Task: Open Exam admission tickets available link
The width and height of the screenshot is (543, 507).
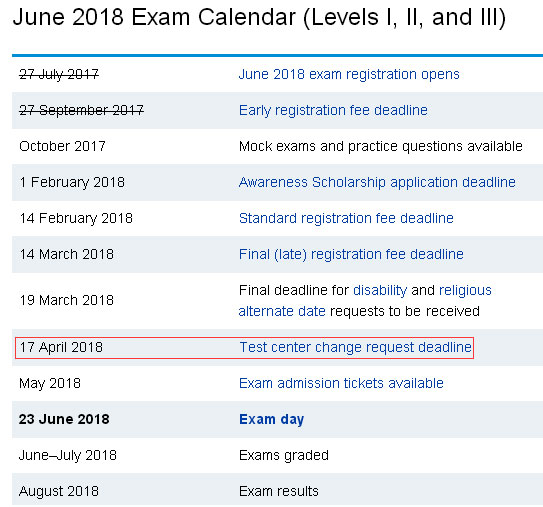Action: coord(341,383)
